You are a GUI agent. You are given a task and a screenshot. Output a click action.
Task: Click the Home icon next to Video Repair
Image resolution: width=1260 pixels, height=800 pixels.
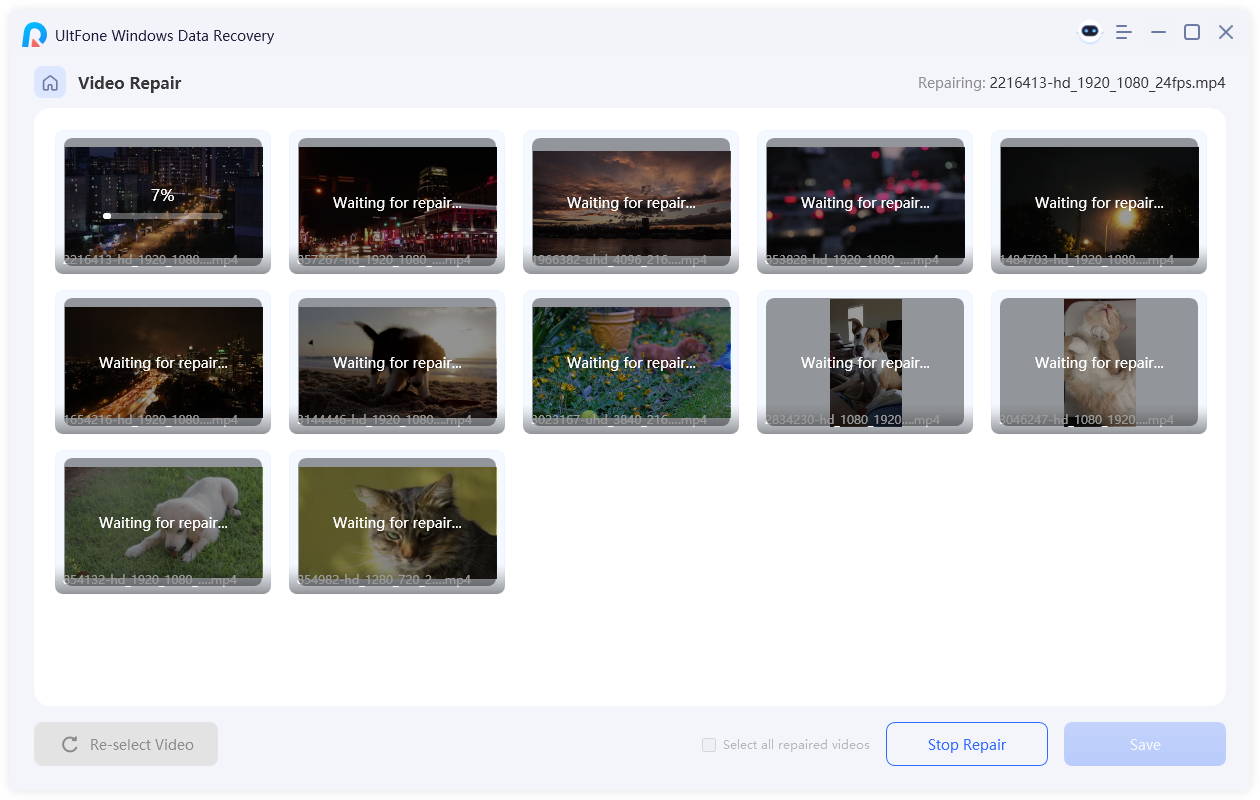click(x=50, y=82)
